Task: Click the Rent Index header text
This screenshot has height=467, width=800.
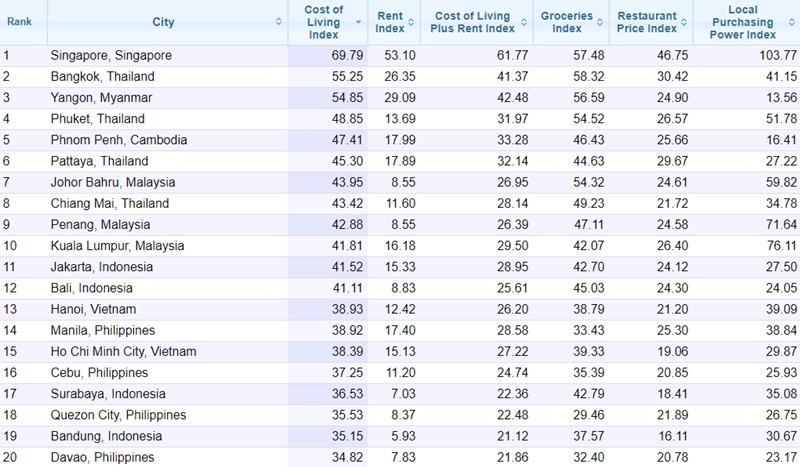Action: [x=389, y=22]
